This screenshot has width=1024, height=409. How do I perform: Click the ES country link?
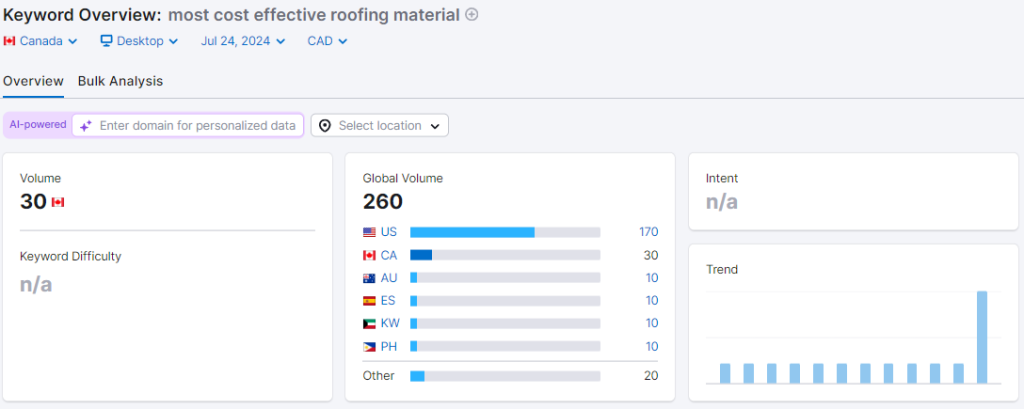389,301
